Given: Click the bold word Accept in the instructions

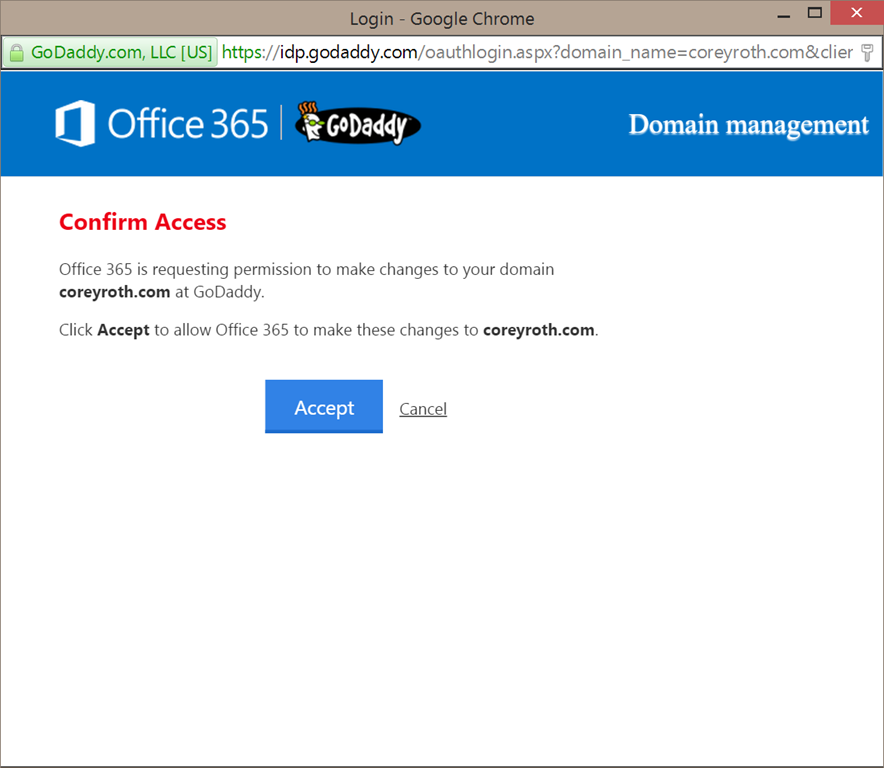Looking at the screenshot, I should point(123,330).
